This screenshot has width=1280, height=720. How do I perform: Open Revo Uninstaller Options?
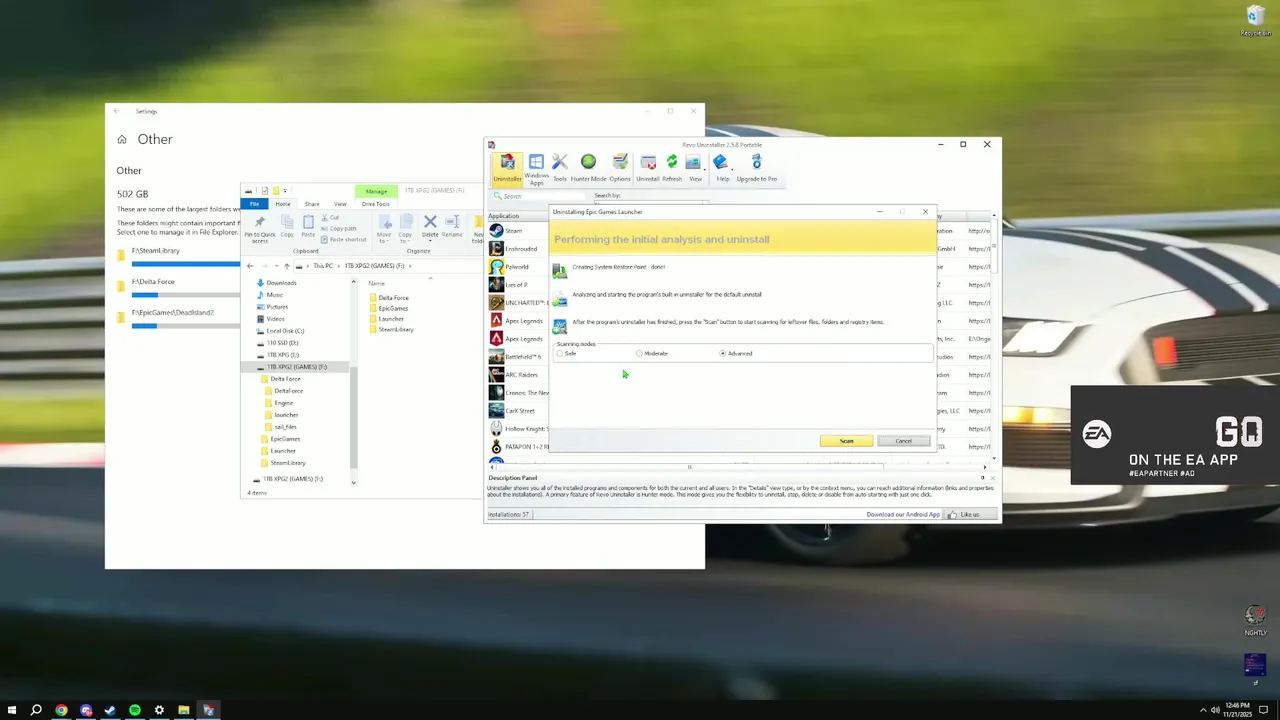click(x=620, y=168)
